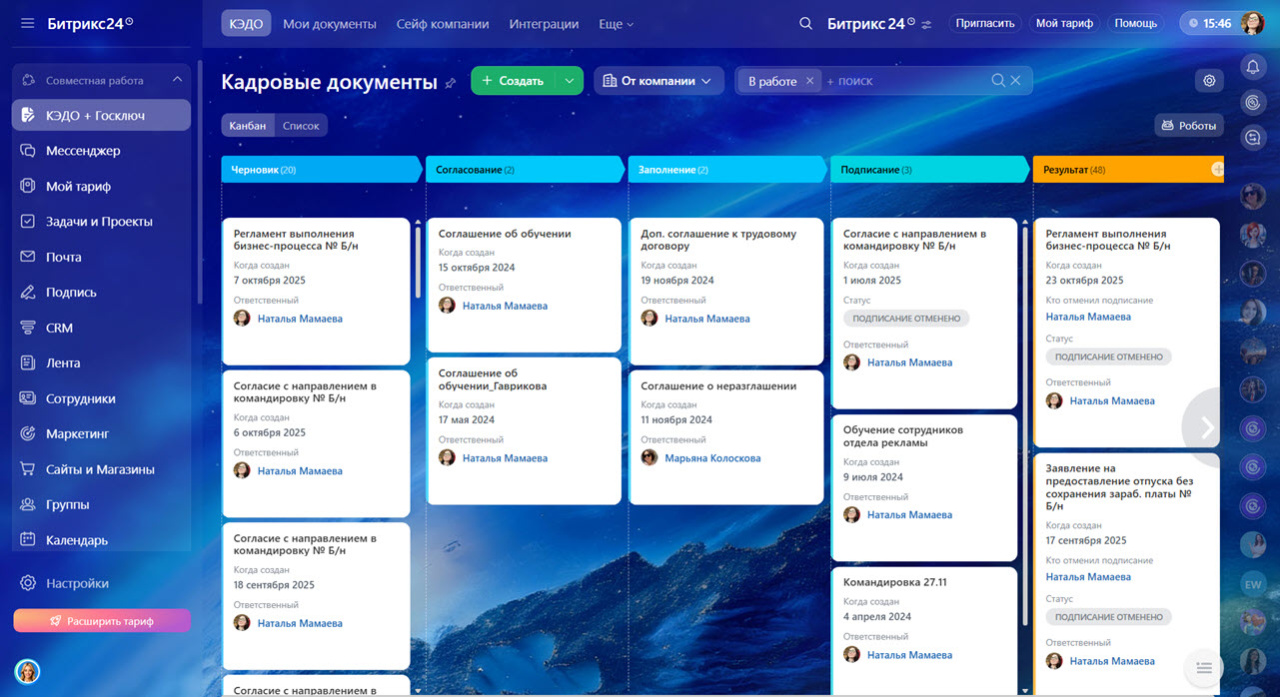Add stage with plus on Результат column
Viewport: 1280px width, 697px height.
click(1217, 170)
